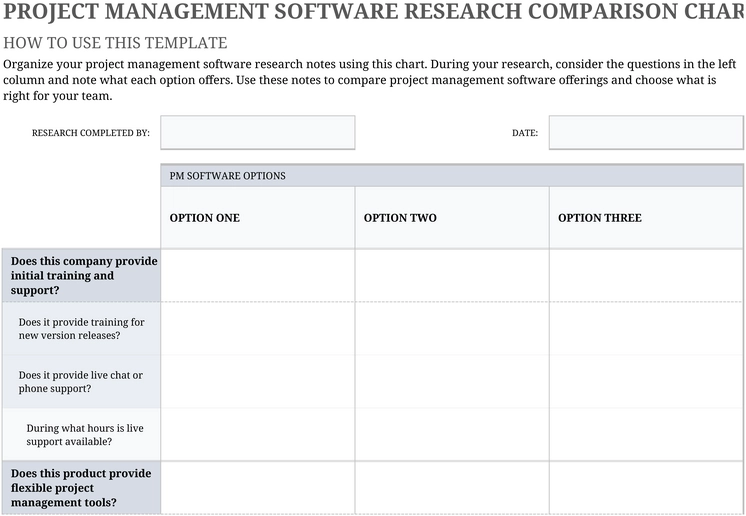Click Option Two cell for flexible project tools row
746x516 pixels.
coord(452,488)
